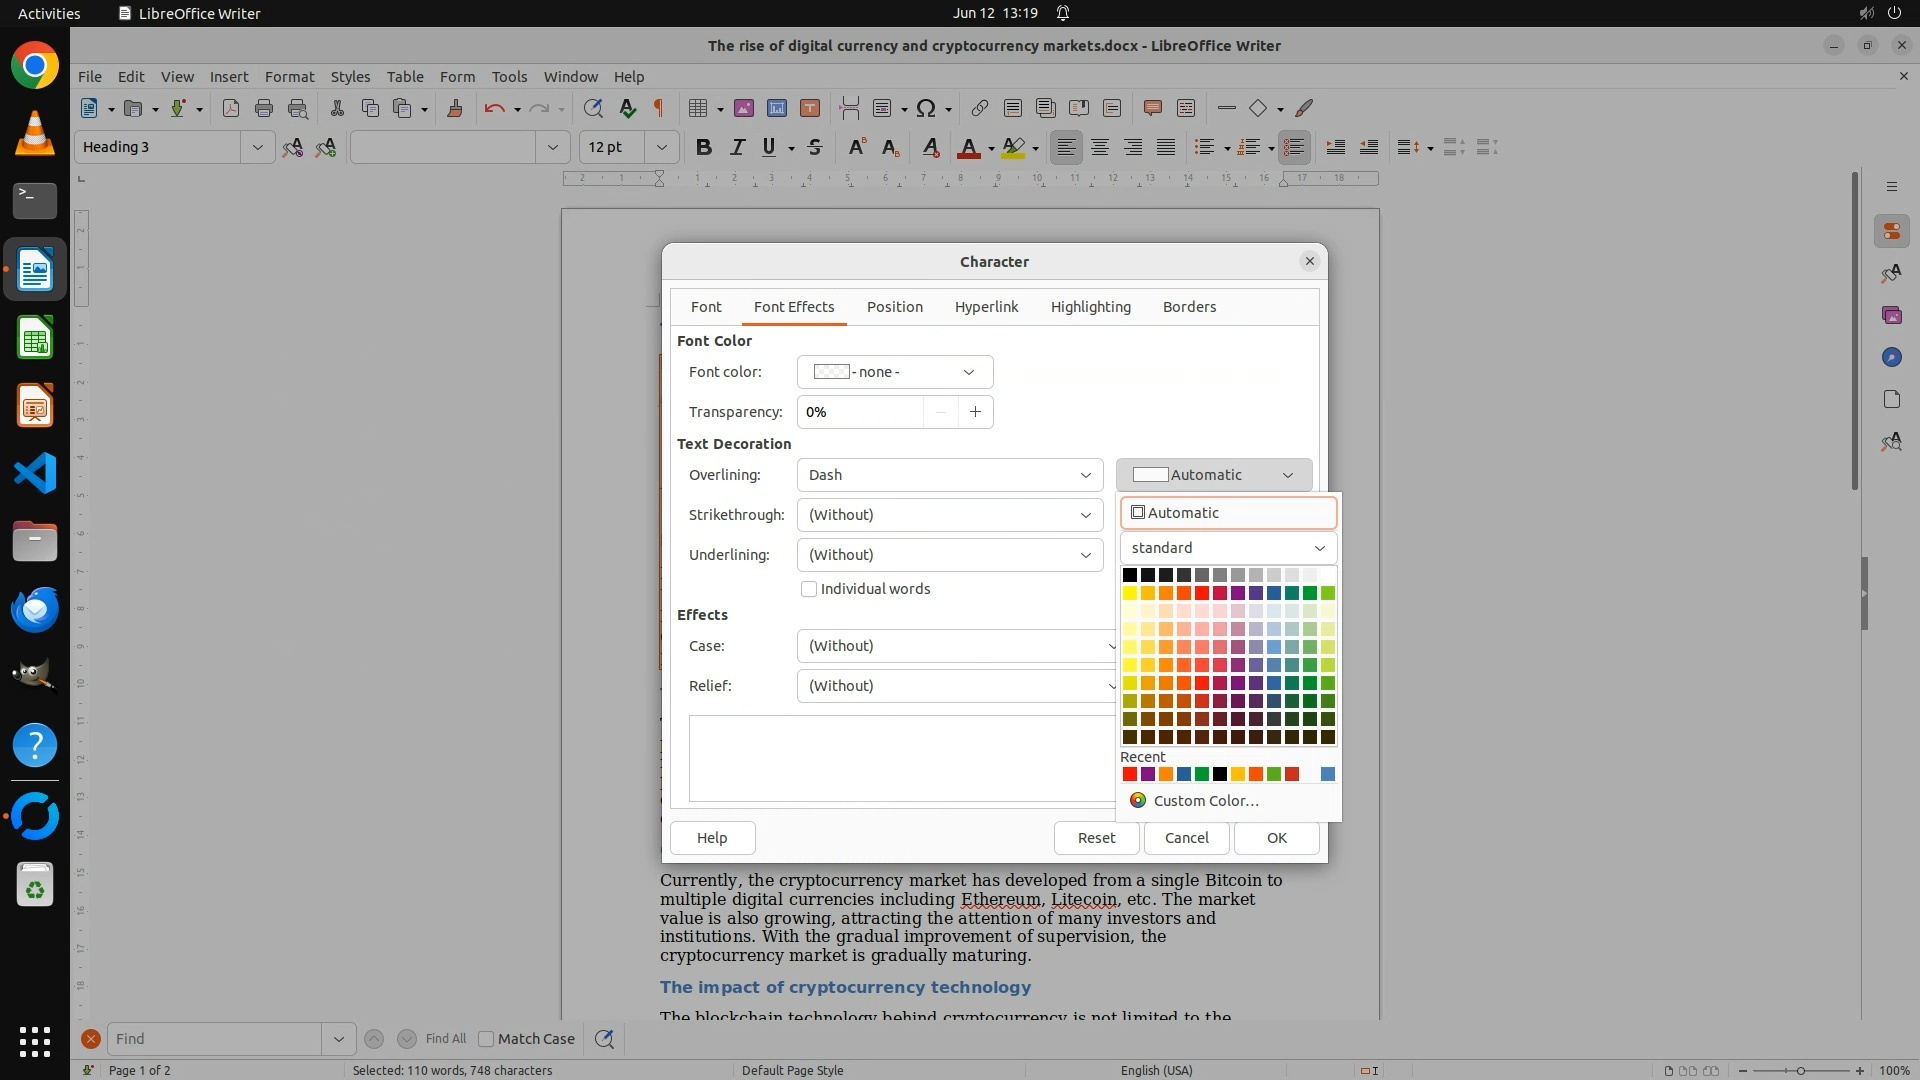The width and height of the screenshot is (1920, 1080).
Task: Click the Center alignment icon
Action: coord(1100,147)
